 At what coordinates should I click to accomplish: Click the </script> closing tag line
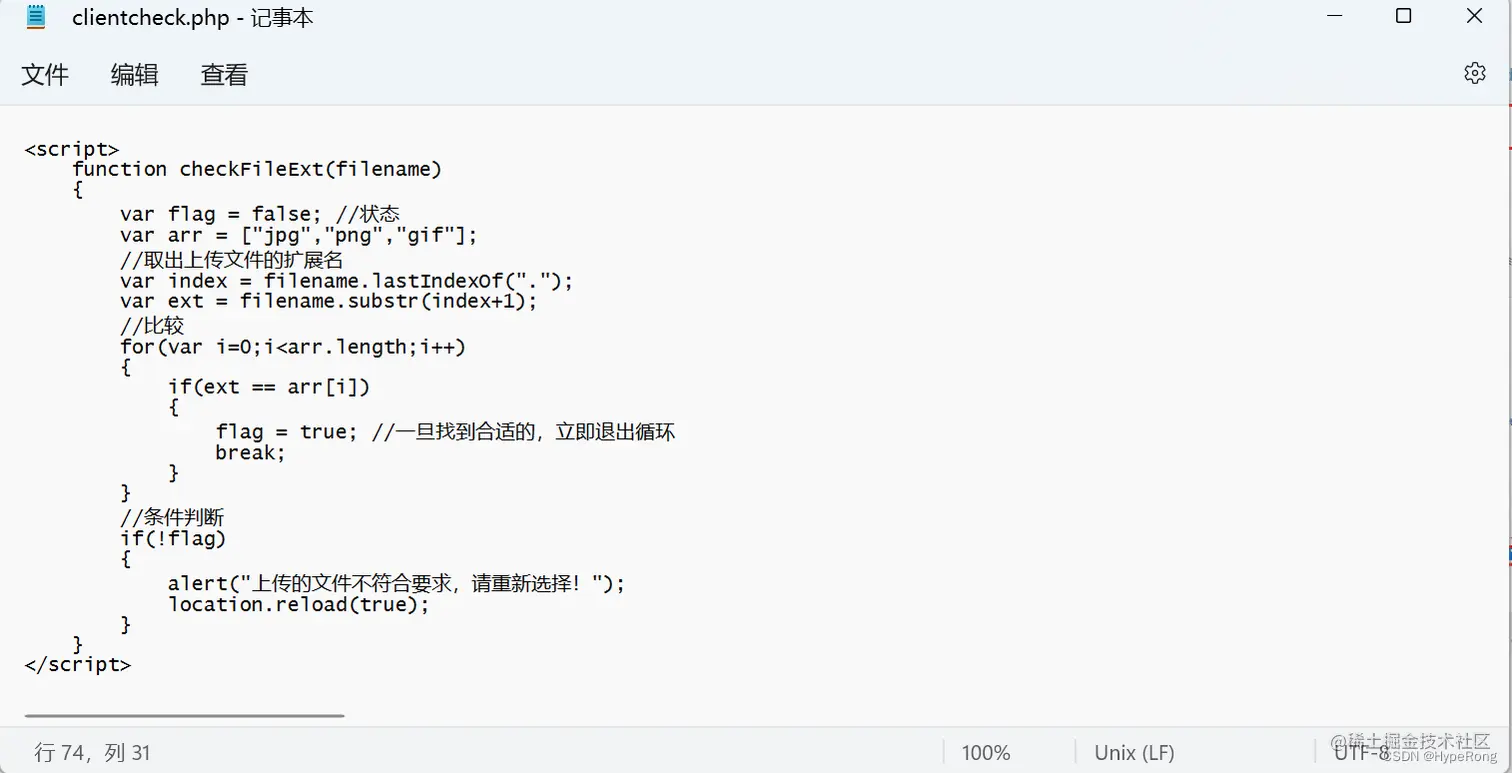click(77, 664)
